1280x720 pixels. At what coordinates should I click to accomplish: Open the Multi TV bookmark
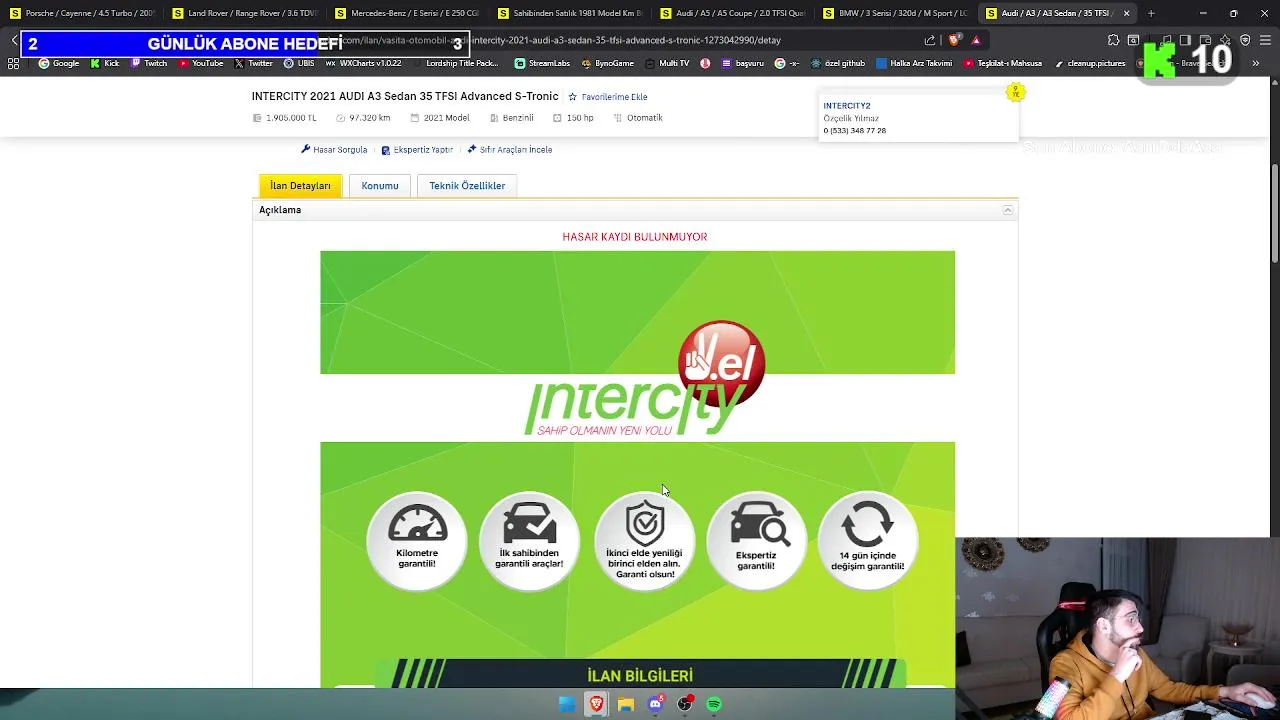(x=668, y=63)
